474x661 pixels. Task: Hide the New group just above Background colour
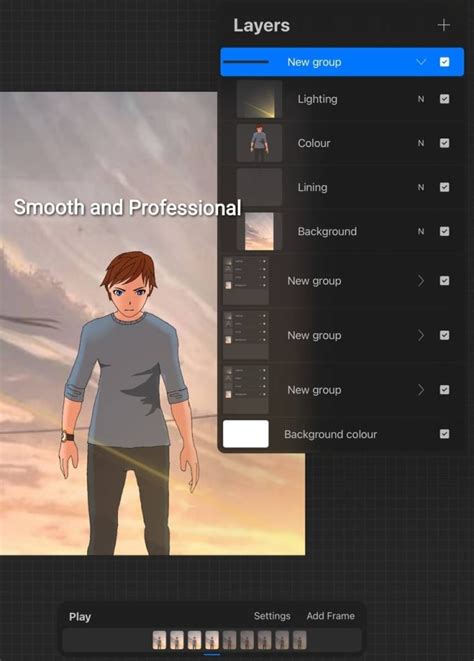point(444,390)
